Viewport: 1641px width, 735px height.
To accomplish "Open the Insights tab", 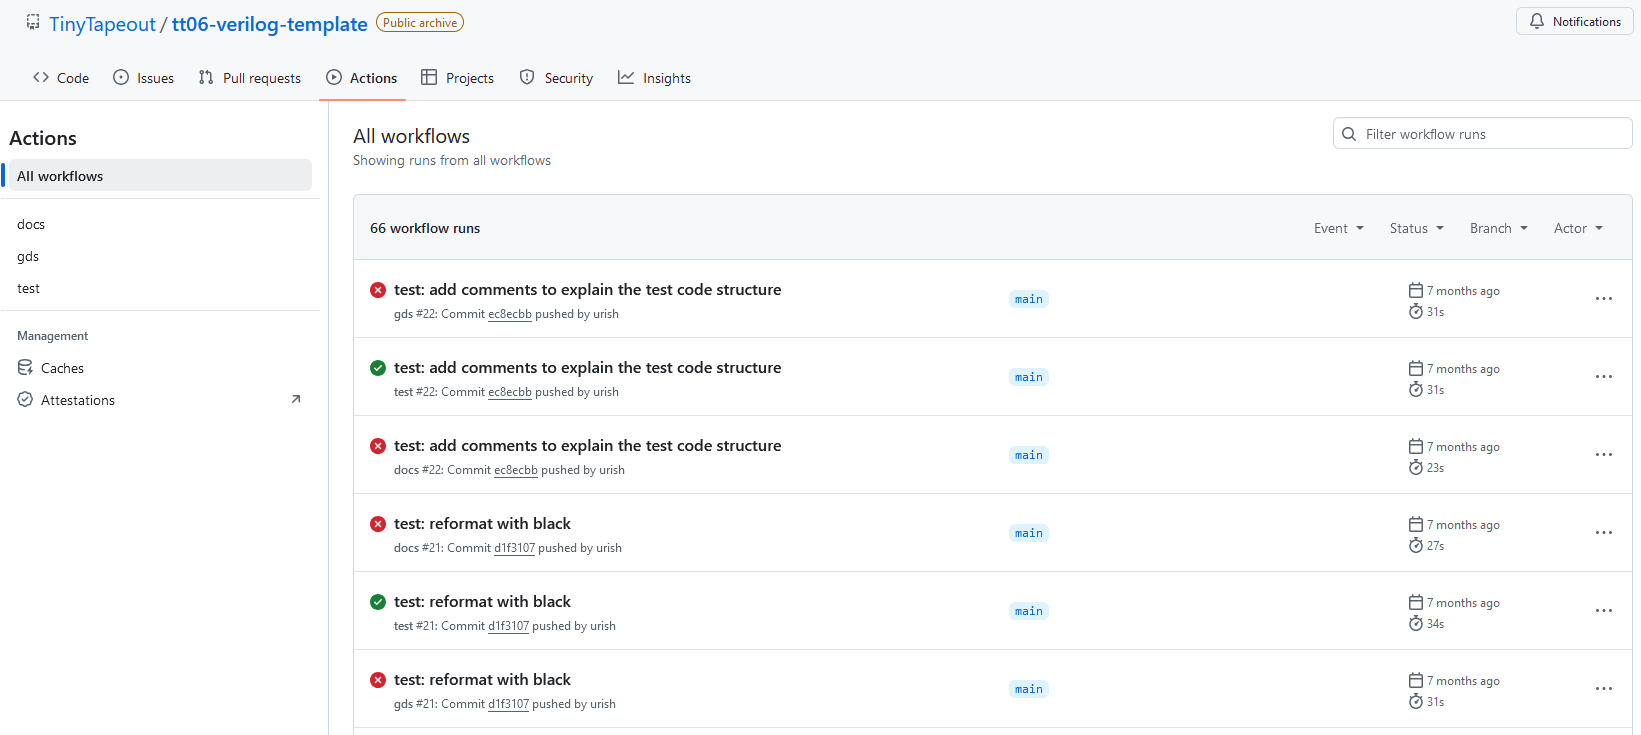I will [654, 78].
